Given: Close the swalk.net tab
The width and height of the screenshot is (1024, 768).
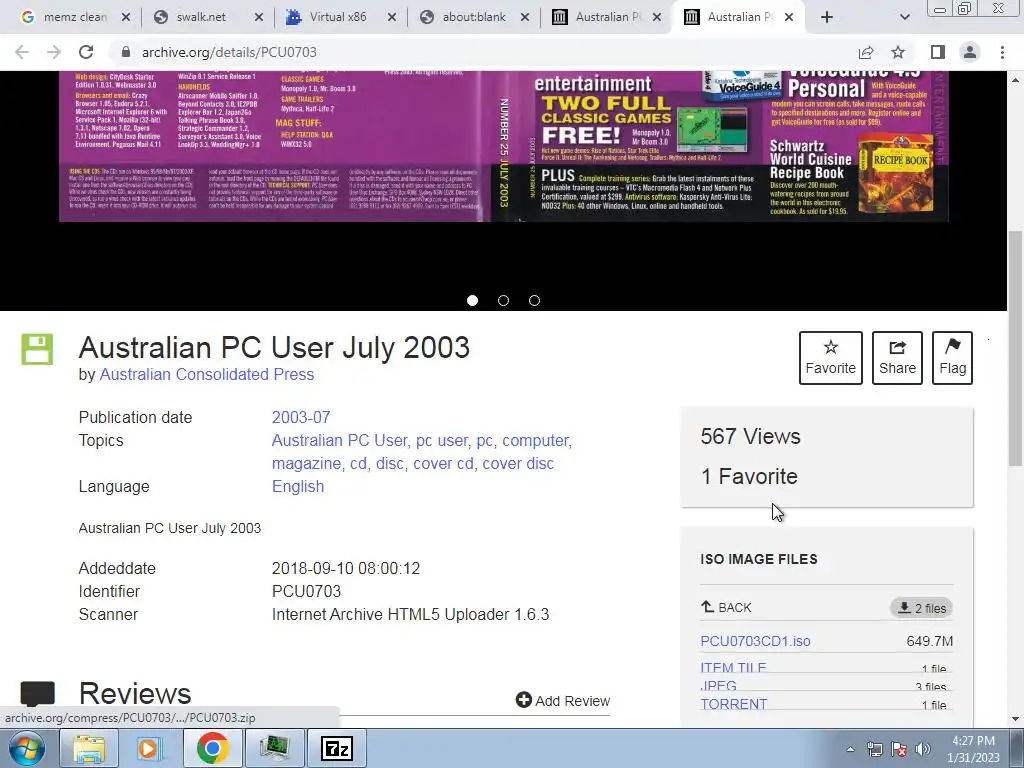Looking at the screenshot, I should pyautogui.click(x=259, y=17).
